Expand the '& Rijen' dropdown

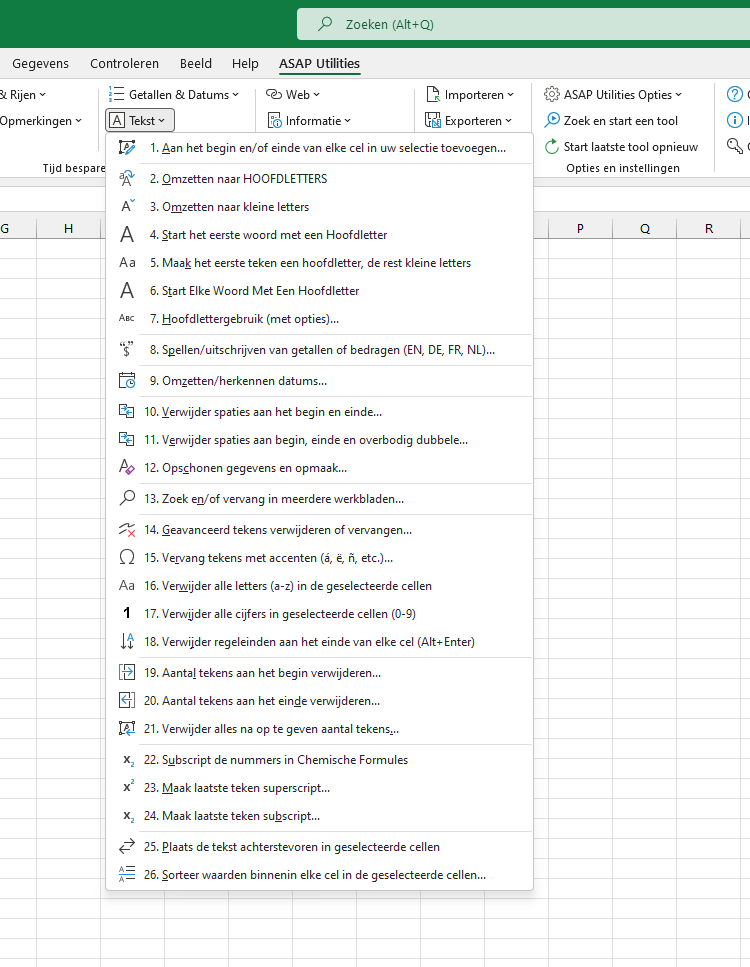(23, 94)
